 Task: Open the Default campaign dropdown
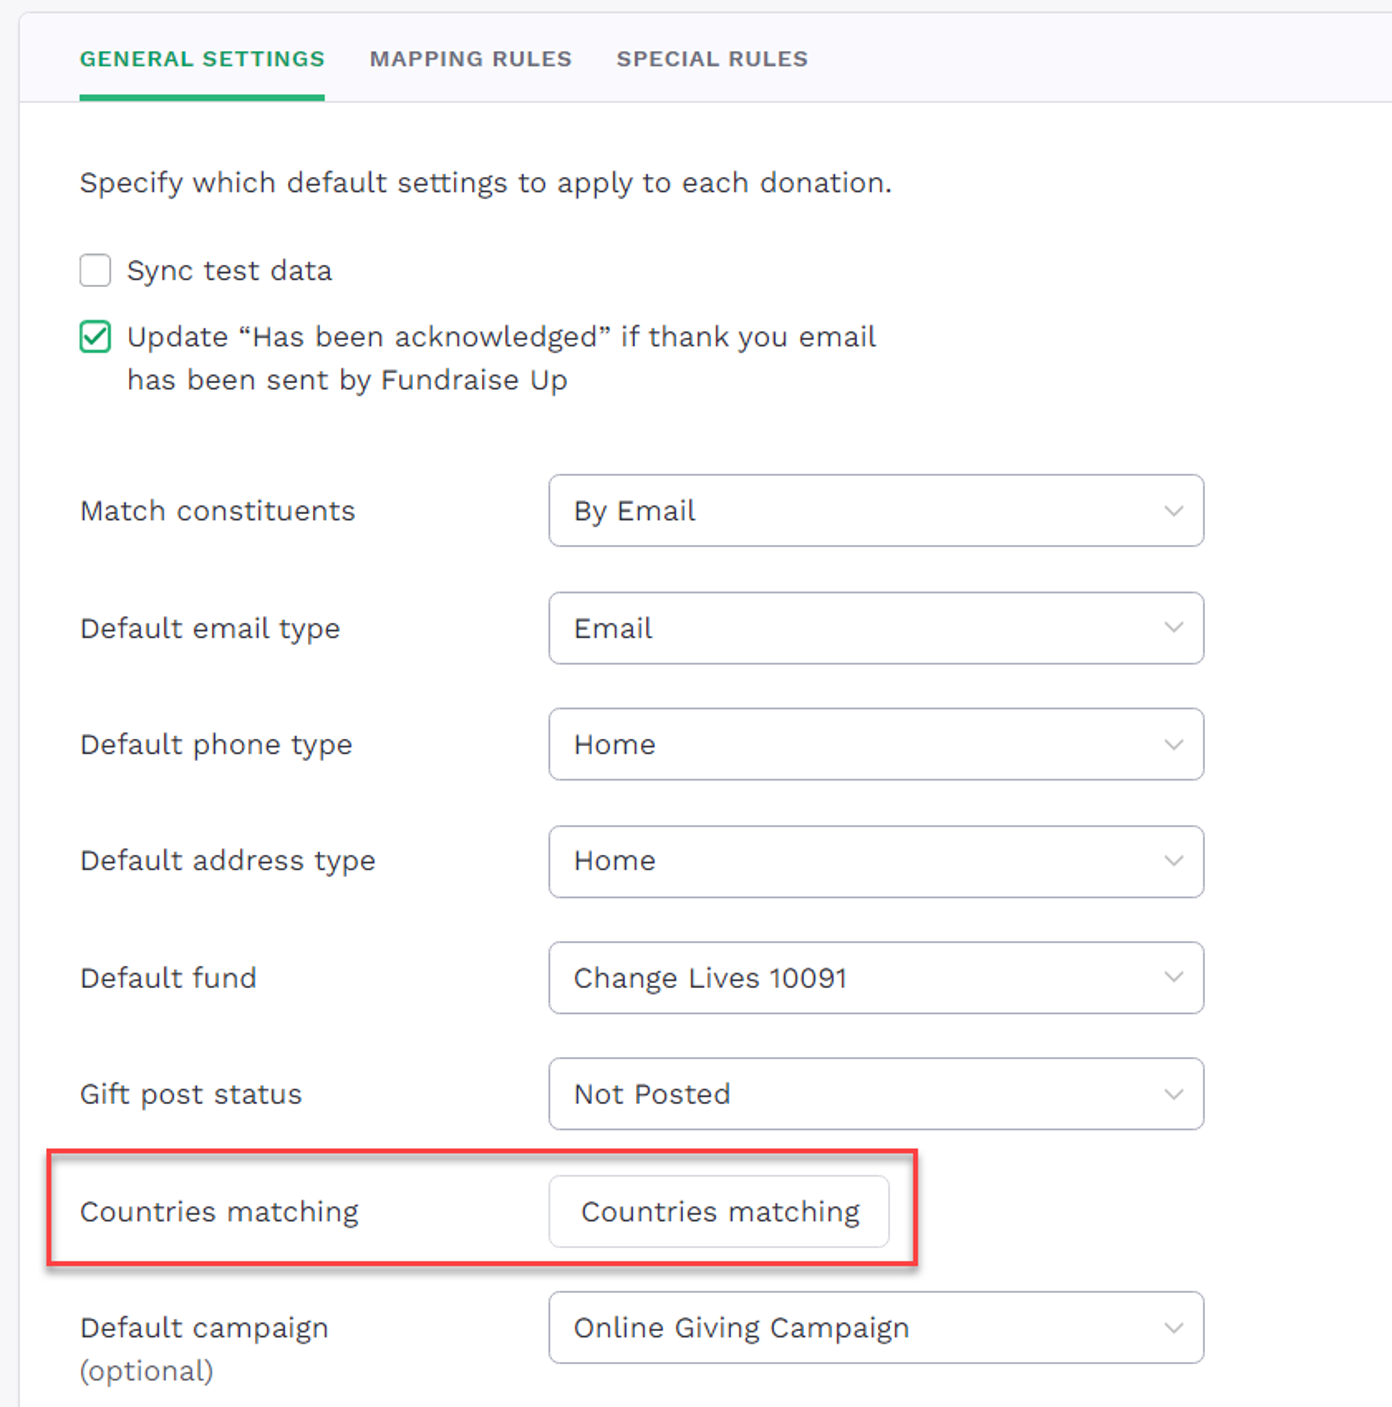tap(875, 1327)
